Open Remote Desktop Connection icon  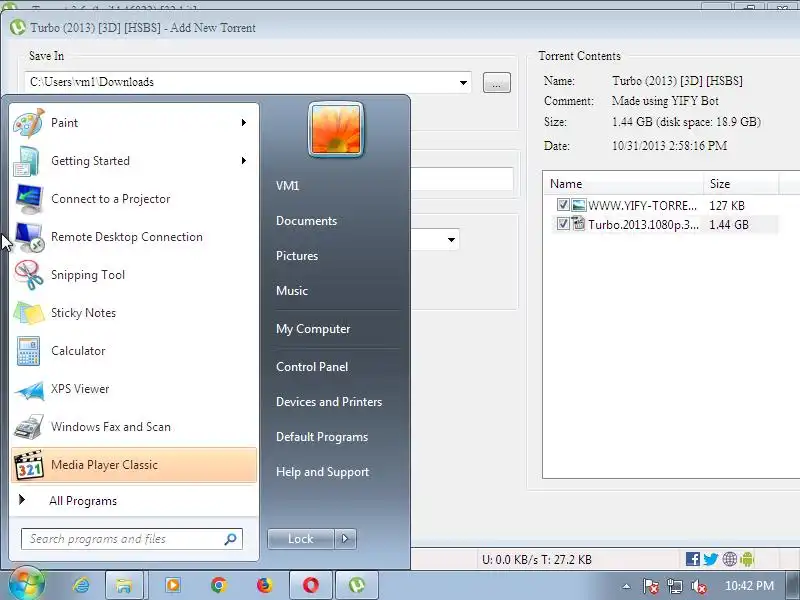pyautogui.click(x=29, y=237)
